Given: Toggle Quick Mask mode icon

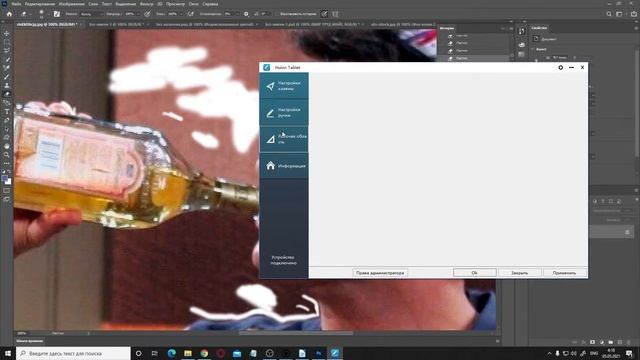Looking at the screenshot, I should [7, 191].
